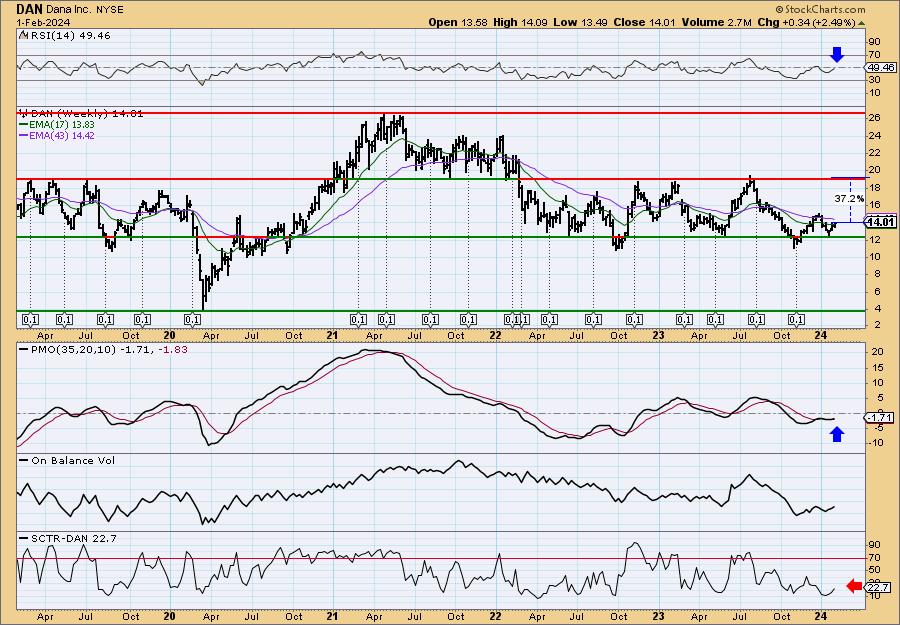Viewport: 900px width, 625px height.
Task: Click the -1.71 PMO value tag
Action: [880, 418]
